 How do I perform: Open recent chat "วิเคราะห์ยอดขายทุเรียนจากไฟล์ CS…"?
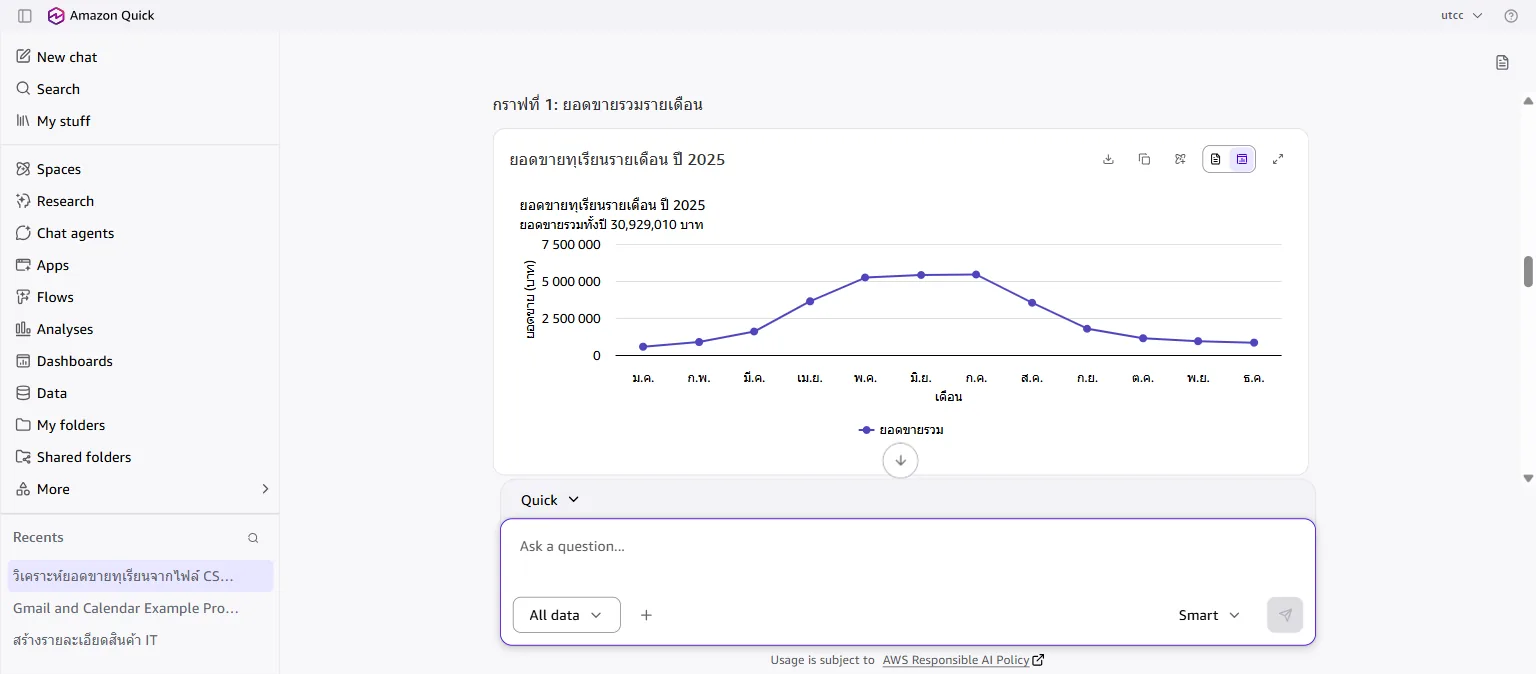point(140,576)
